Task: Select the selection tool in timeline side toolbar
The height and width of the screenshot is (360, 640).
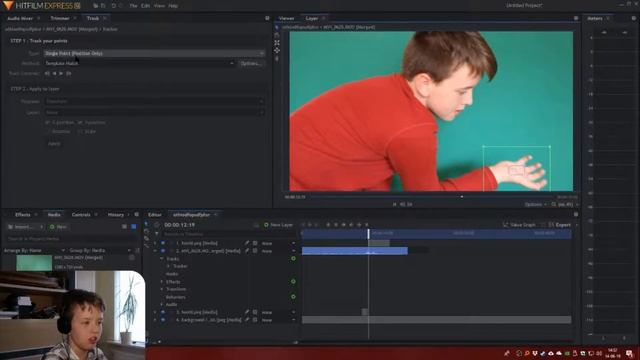Action: [147, 224]
